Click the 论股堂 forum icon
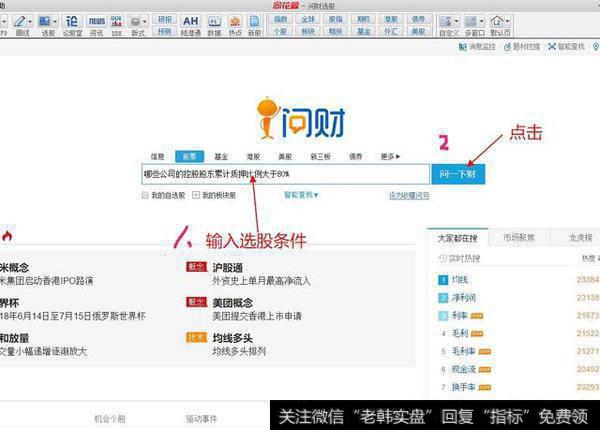The image size is (600, 430). coord(72,22)
